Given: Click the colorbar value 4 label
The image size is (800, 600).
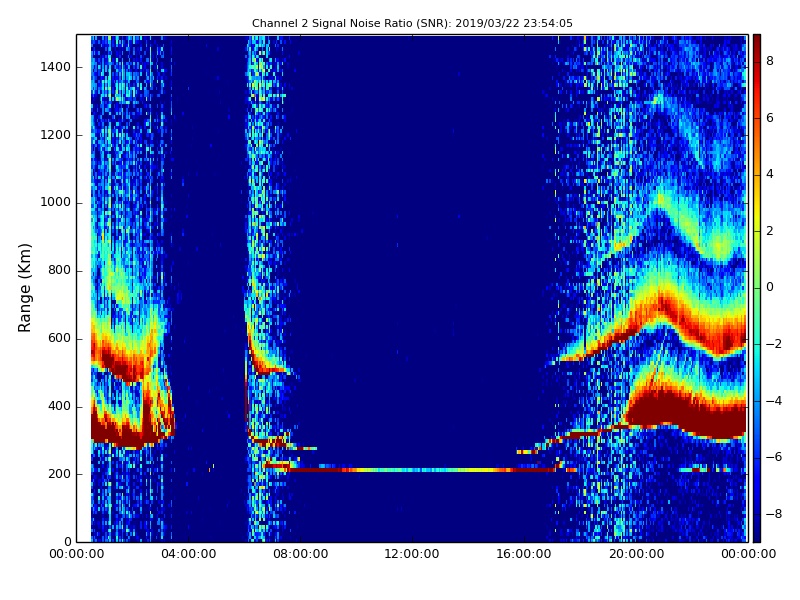Looking at the screenshot, I should 770,174.
